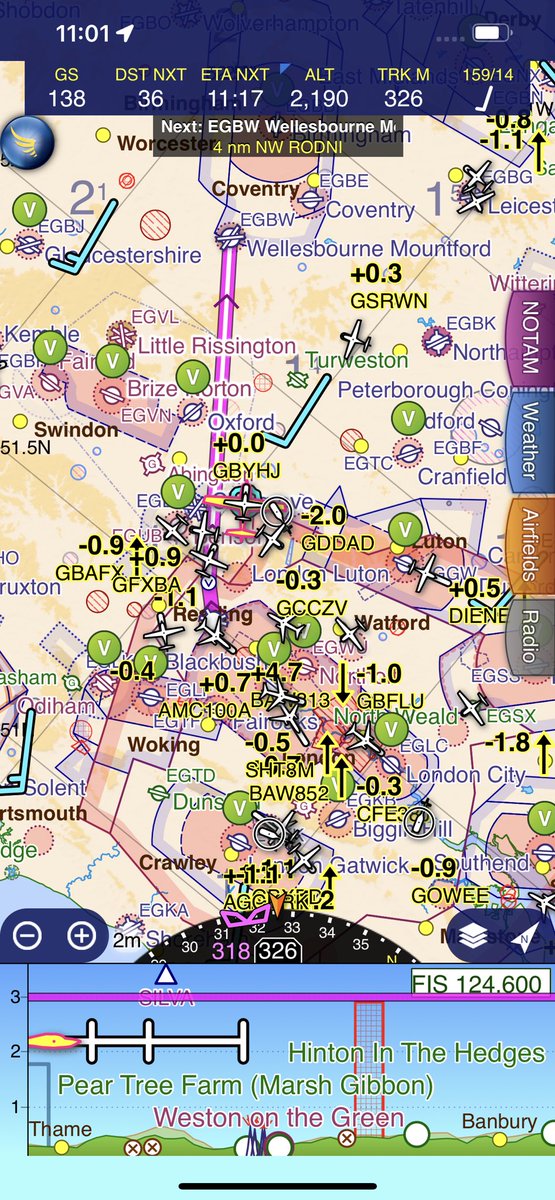This screenshot has width=555, height=1200.
Task: Tap green V marker near Dunsfold
Action: [x=238, y=807]
